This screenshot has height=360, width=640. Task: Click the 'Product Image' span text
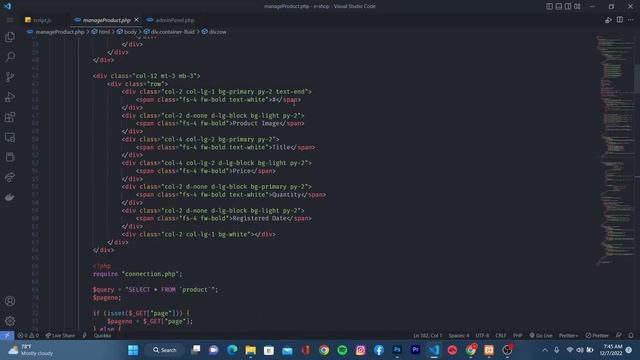click(256, 123)
